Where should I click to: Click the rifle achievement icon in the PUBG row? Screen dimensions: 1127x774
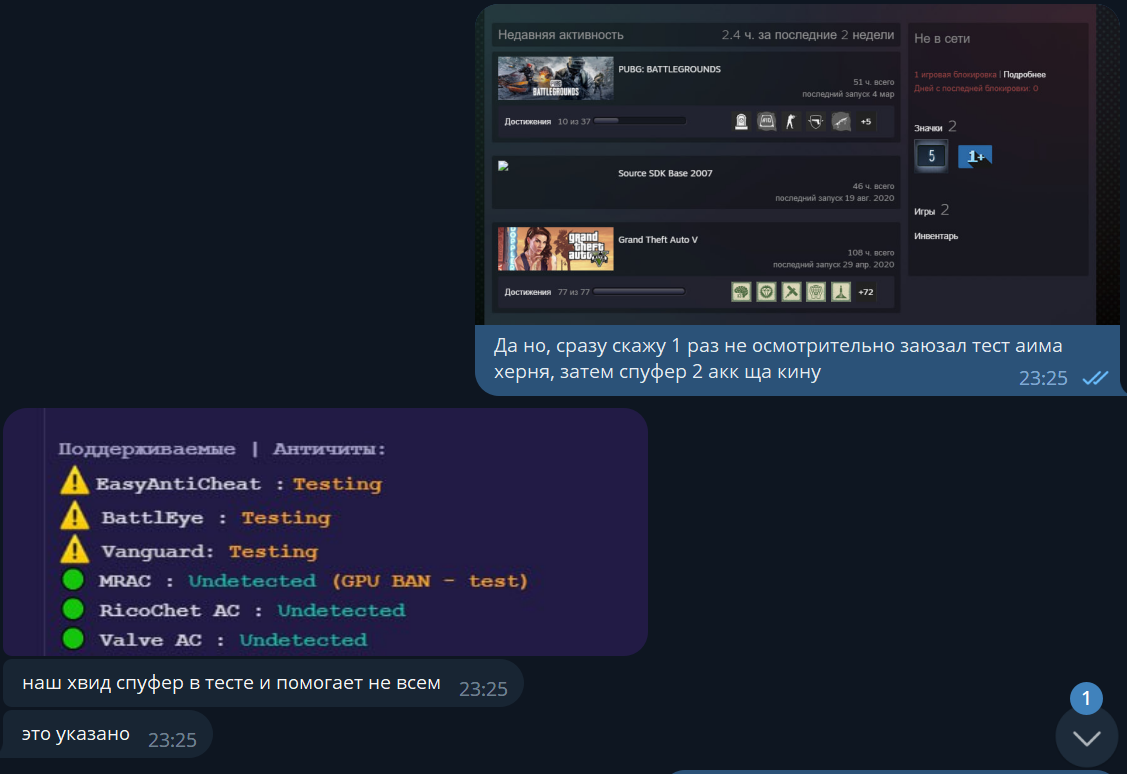[841, 122]
